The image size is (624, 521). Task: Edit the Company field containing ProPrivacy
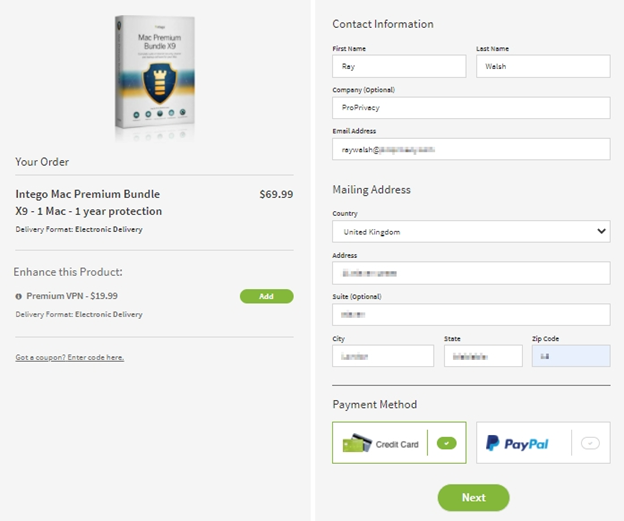471,107
